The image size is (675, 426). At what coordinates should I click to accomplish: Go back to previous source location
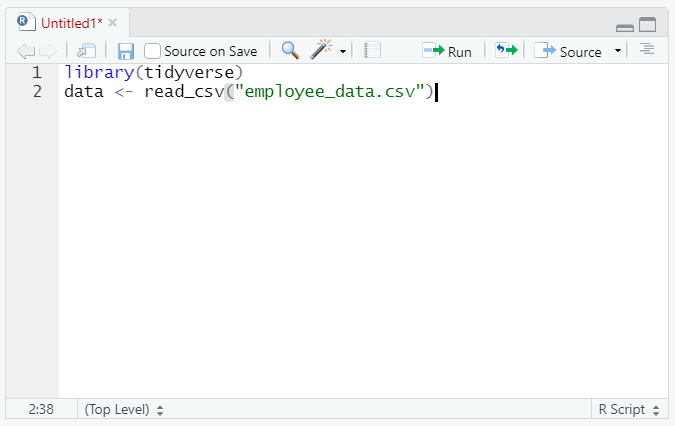(x=26, y=51)
